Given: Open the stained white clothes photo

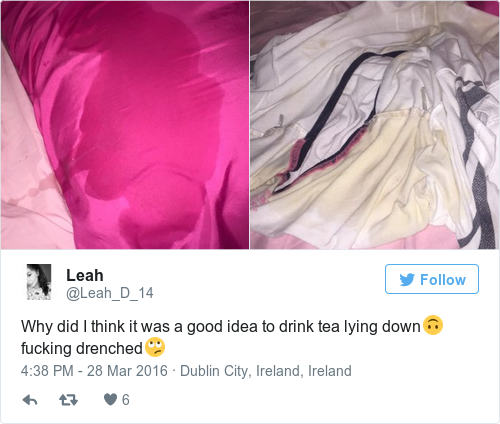Looking at the screenshot, I should pyautogui.click(x=374, y=125).
